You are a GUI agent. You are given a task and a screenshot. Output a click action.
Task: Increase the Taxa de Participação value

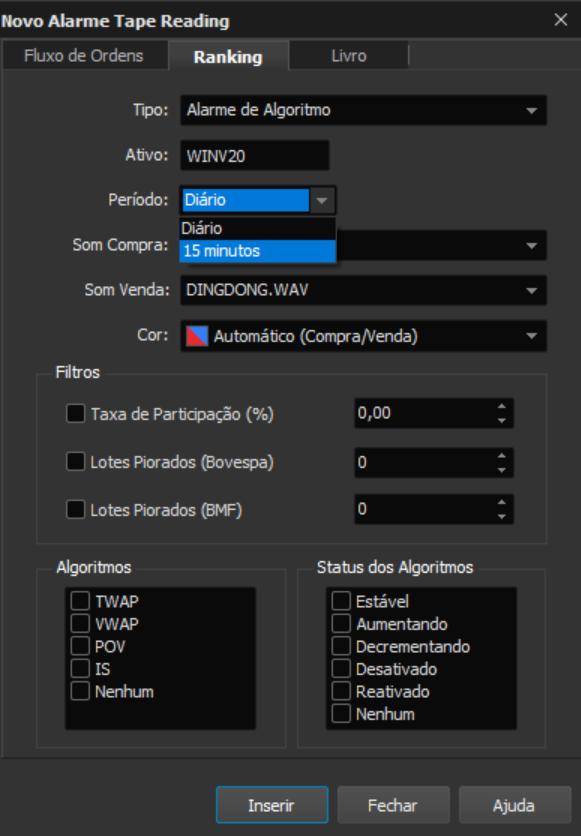(501, 407)
